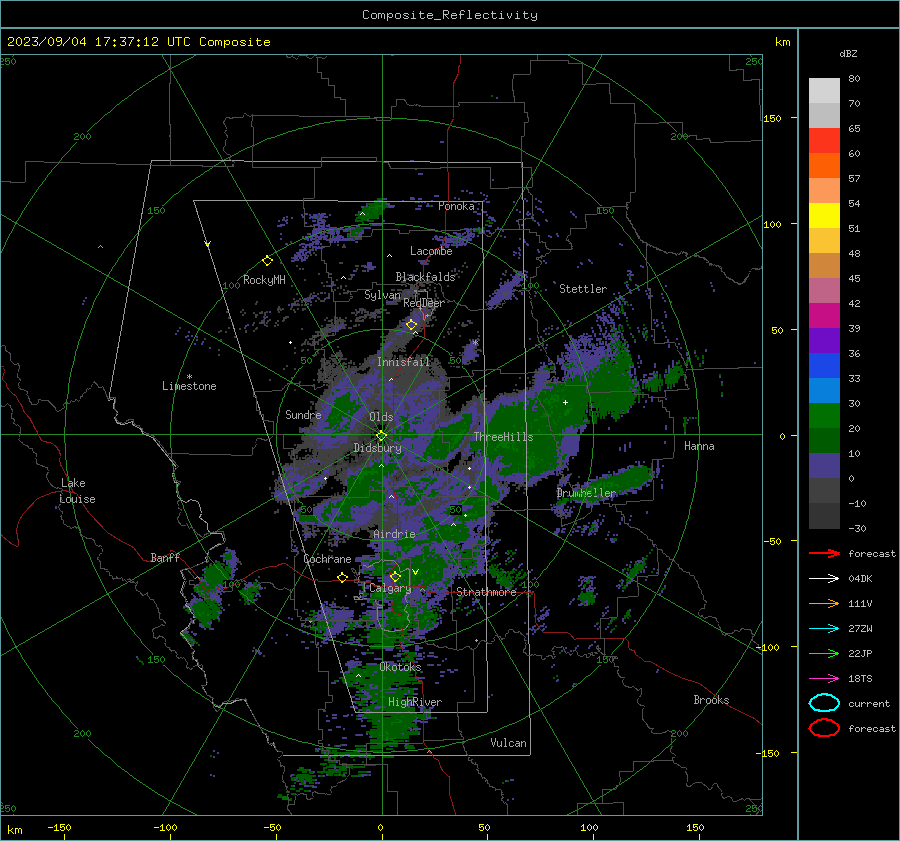Click the Limestone label

(189, 386)
